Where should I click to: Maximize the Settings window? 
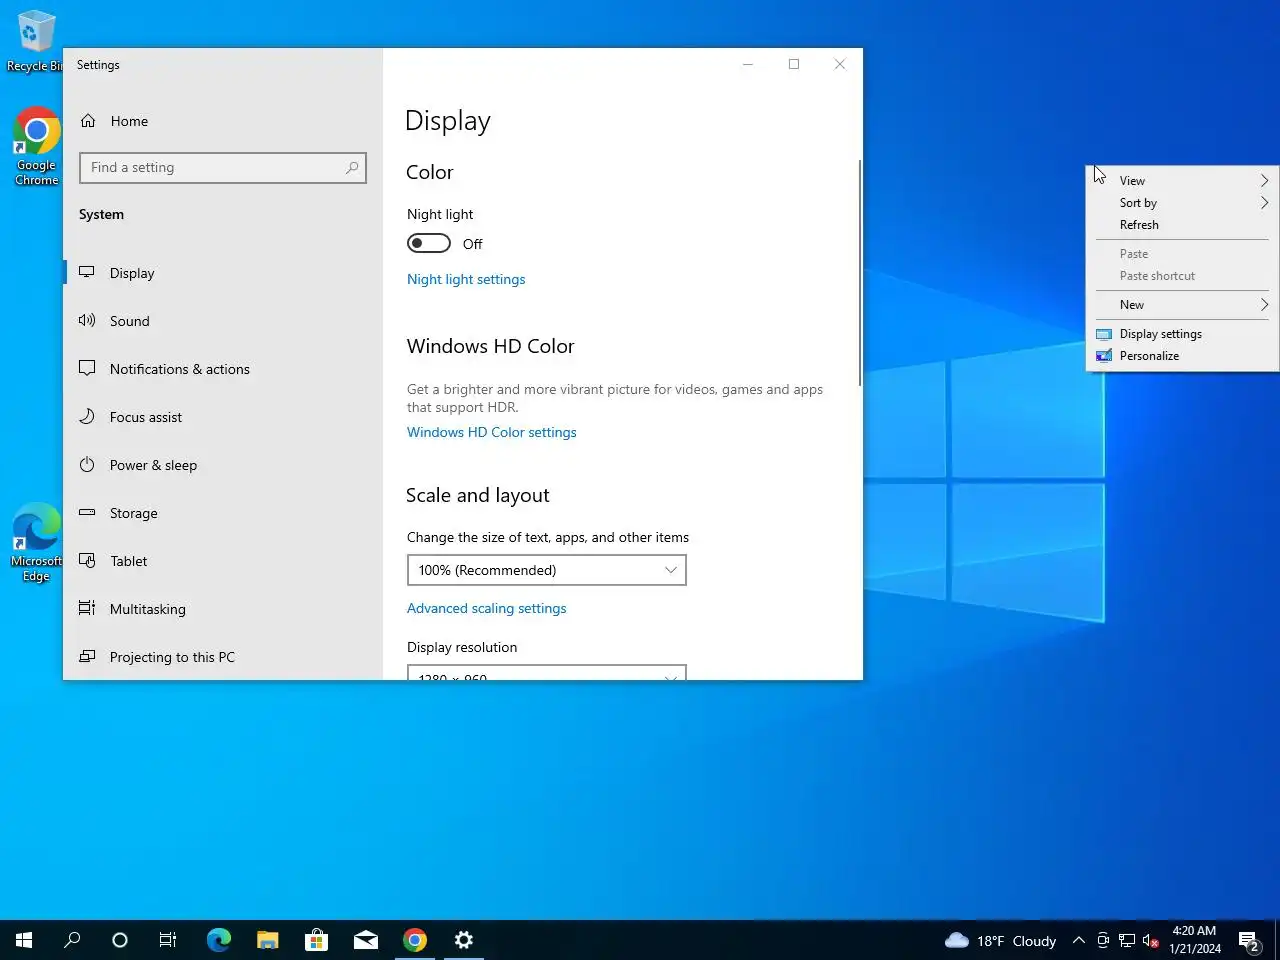pyautogui.click(x=794, y=64)
